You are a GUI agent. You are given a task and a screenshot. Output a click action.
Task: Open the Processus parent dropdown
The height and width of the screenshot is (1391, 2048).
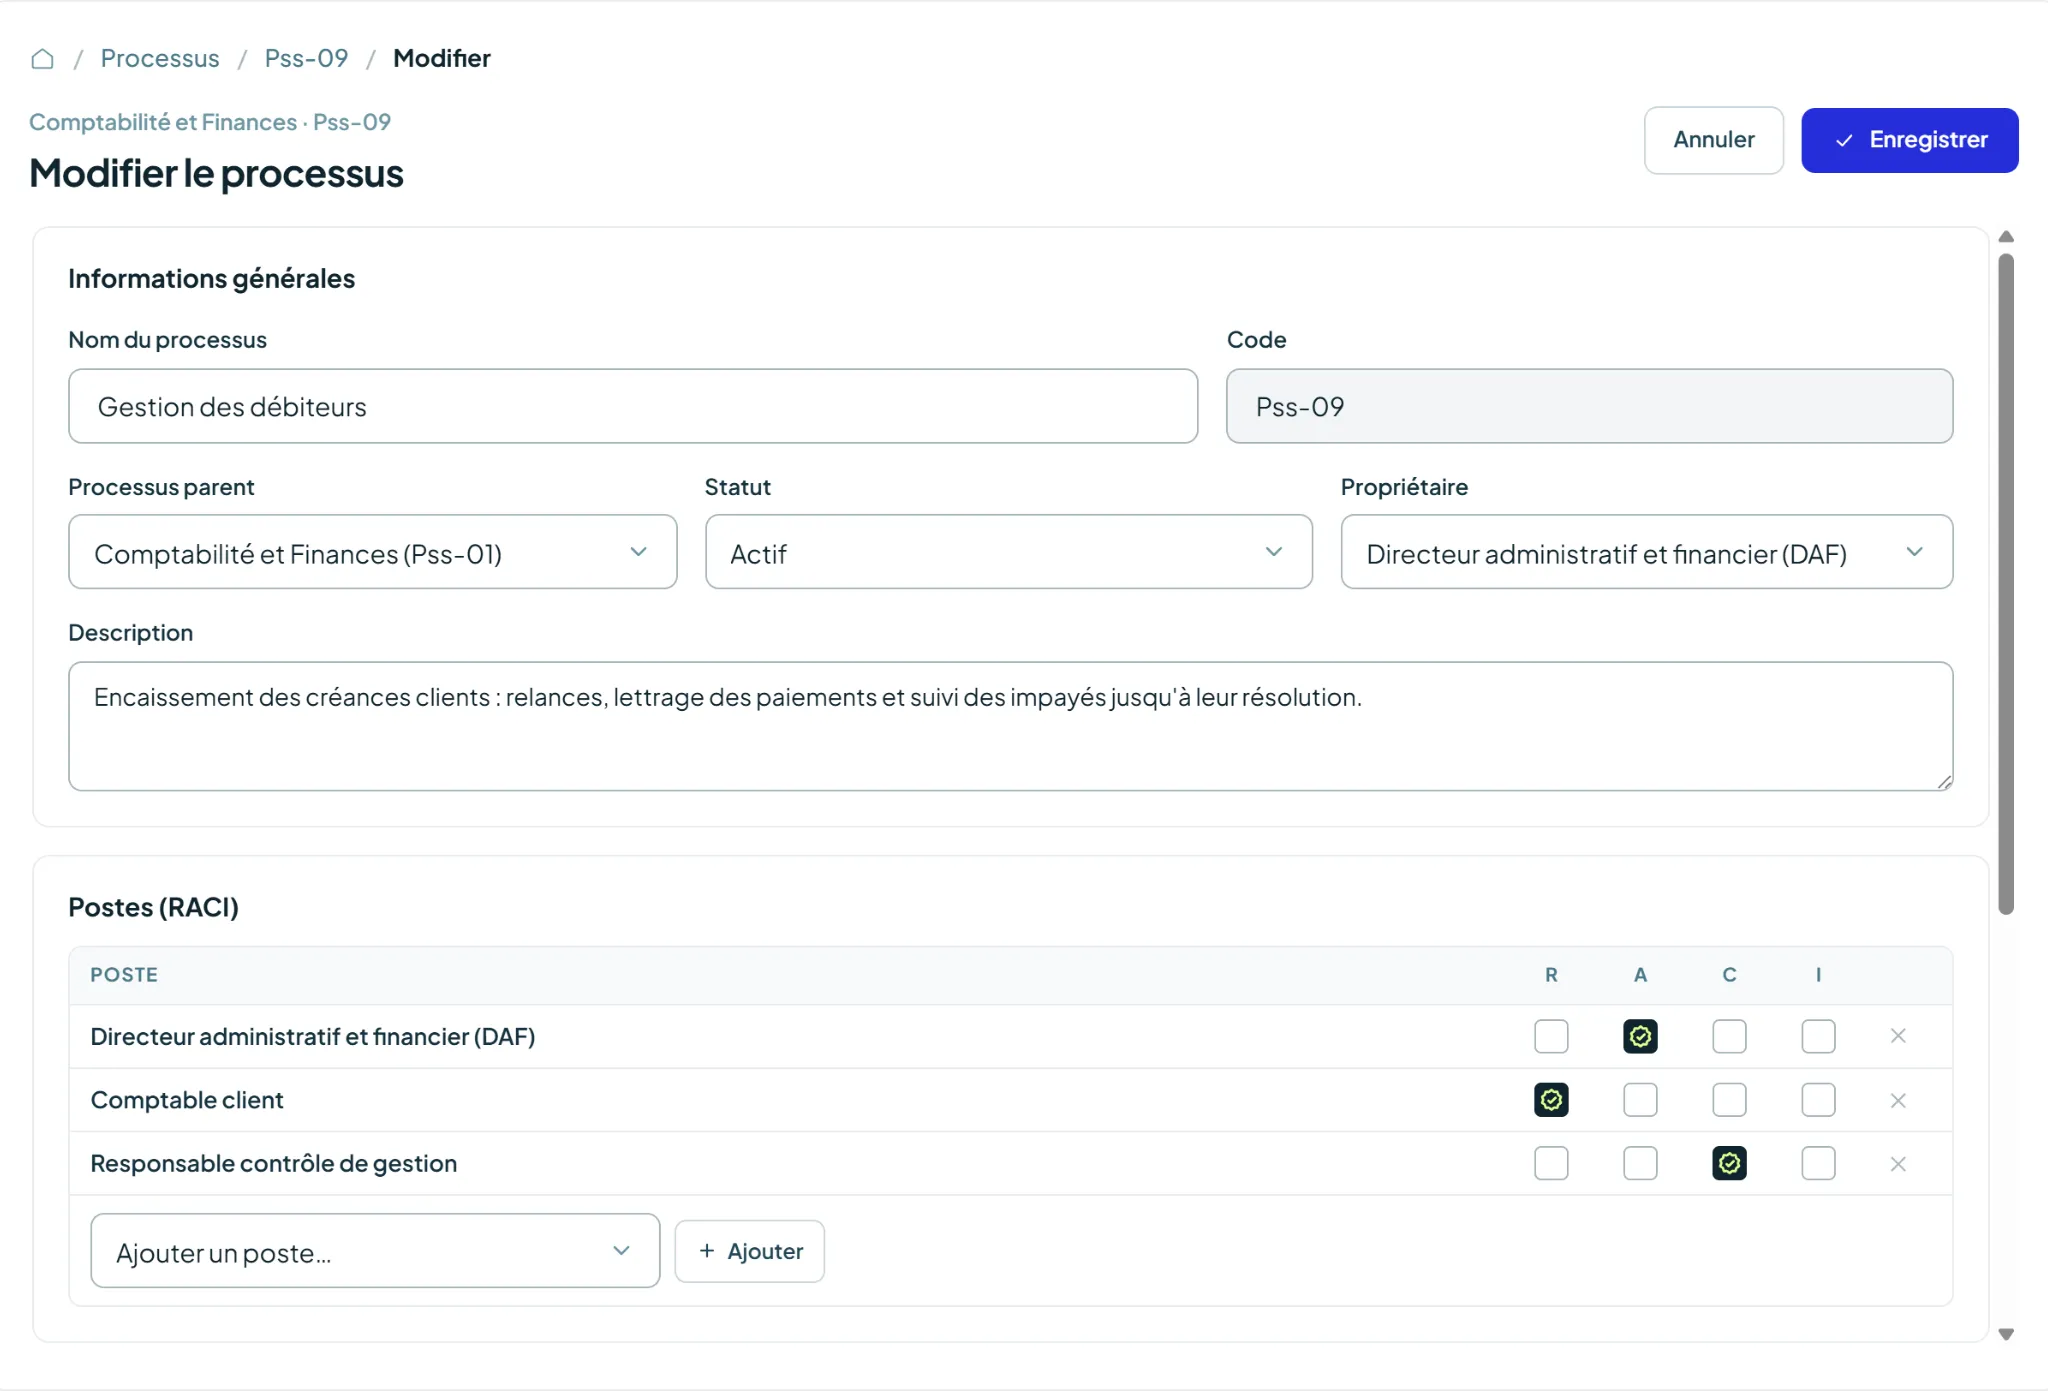pyautogui.click(x=372, y=552)
